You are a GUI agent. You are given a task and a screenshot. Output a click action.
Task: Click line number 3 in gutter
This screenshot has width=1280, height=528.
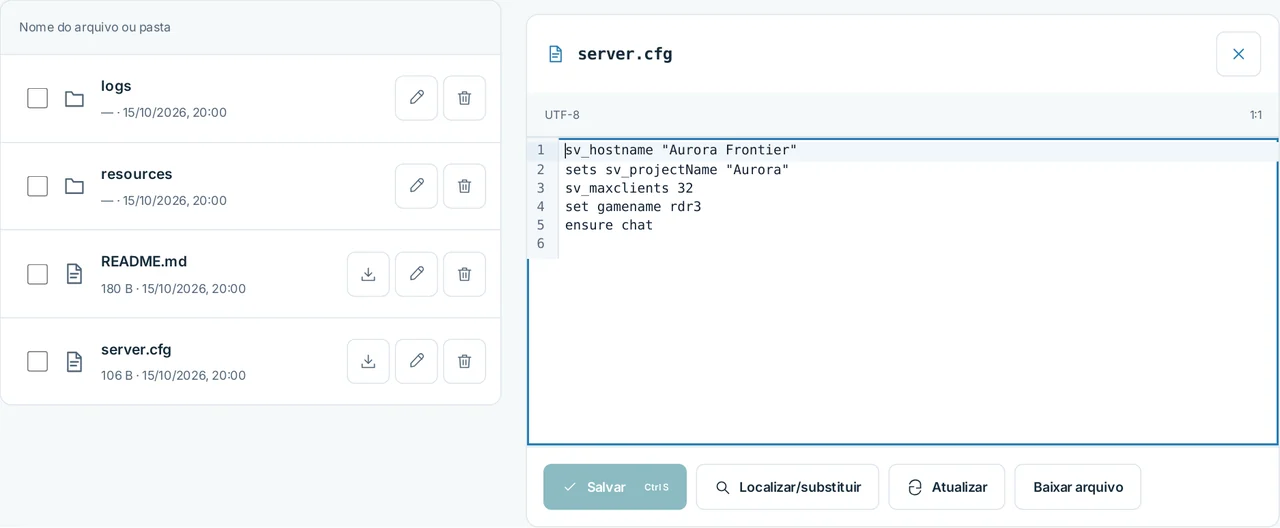(x=541, y=188)
